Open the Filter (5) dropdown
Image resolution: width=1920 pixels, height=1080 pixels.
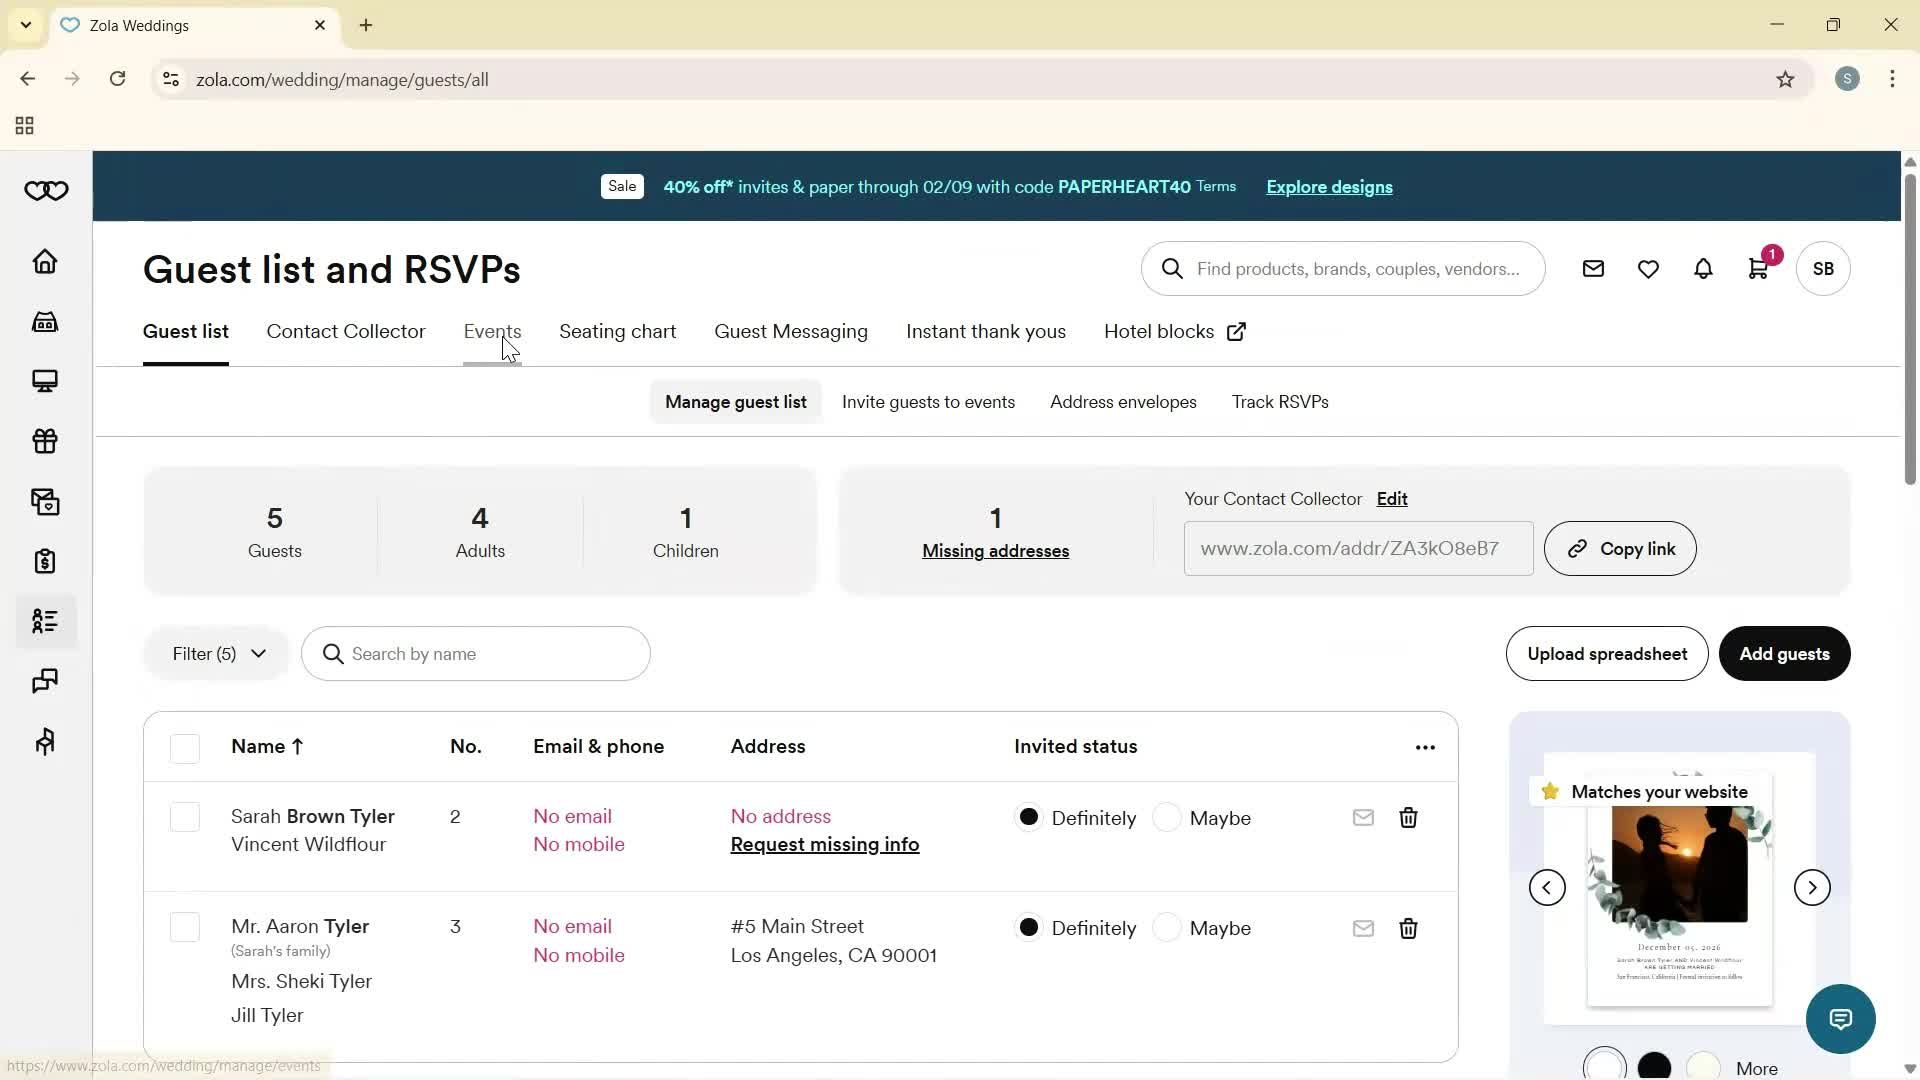[x=215, y=653]
